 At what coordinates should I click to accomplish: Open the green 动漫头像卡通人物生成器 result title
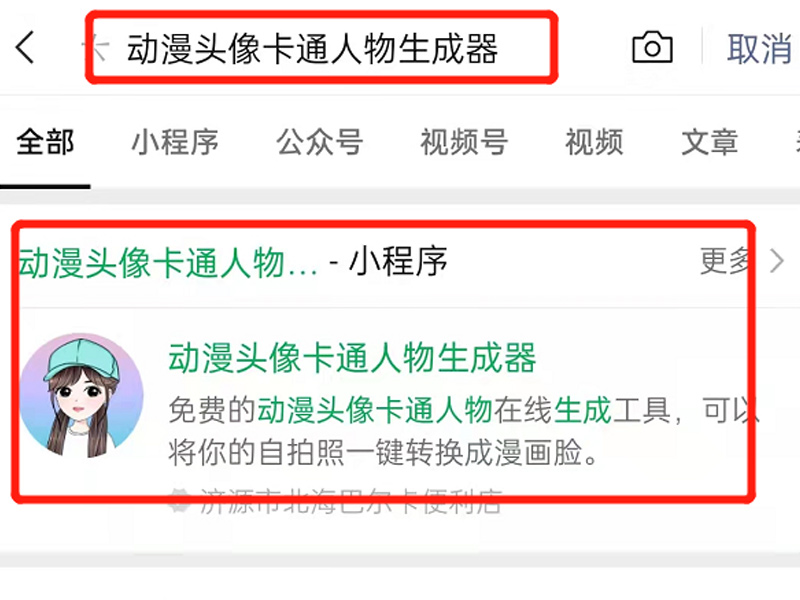click(x=352, y=358)
